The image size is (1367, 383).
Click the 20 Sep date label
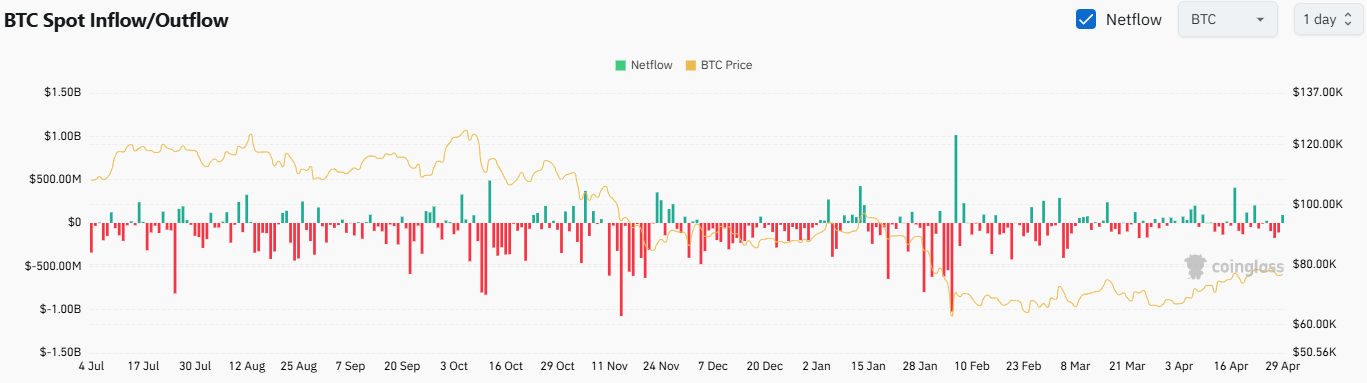[403, 367]
